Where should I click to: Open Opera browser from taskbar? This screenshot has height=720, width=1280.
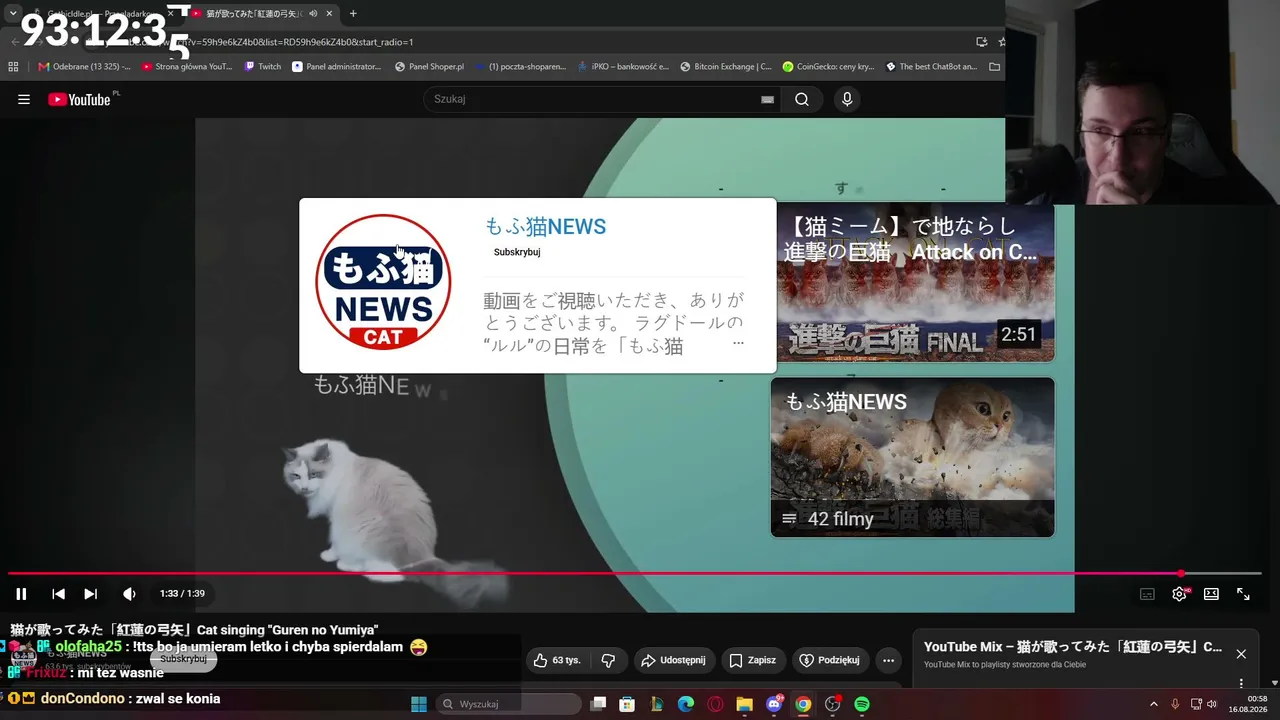pyautogui.click(x=715, y=704)
